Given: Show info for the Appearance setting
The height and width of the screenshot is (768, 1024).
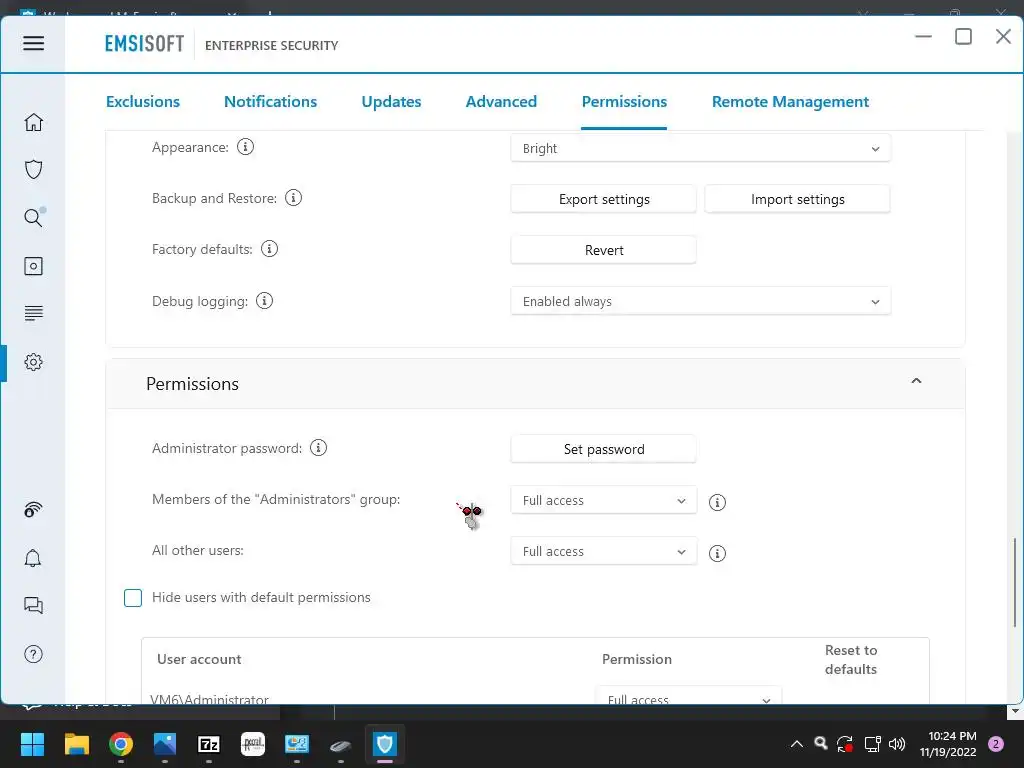Looking at the screenshot, I should 246,147.
